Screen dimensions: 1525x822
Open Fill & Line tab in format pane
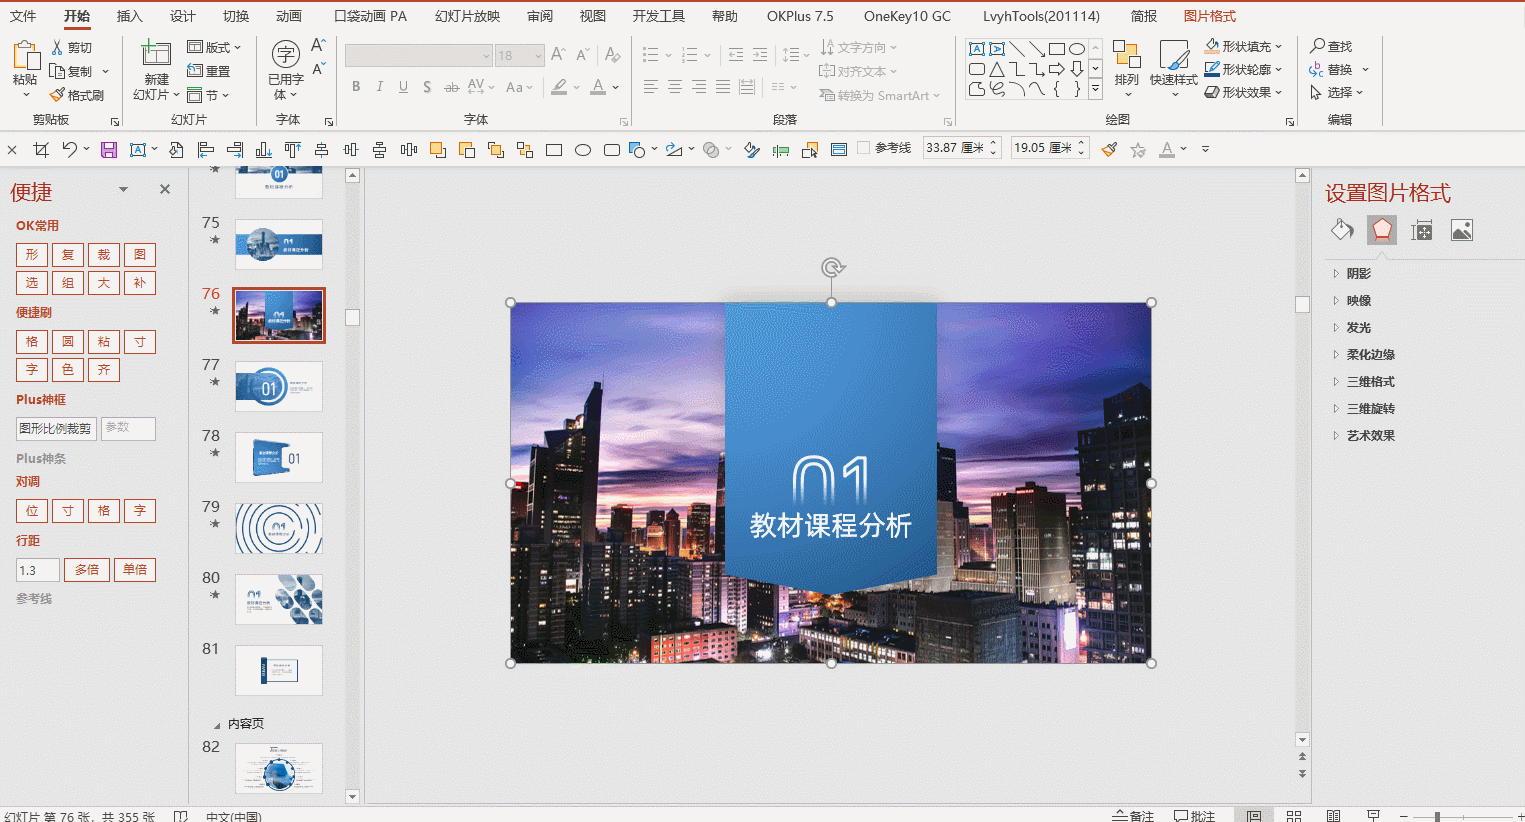(x=1342, y=230)
